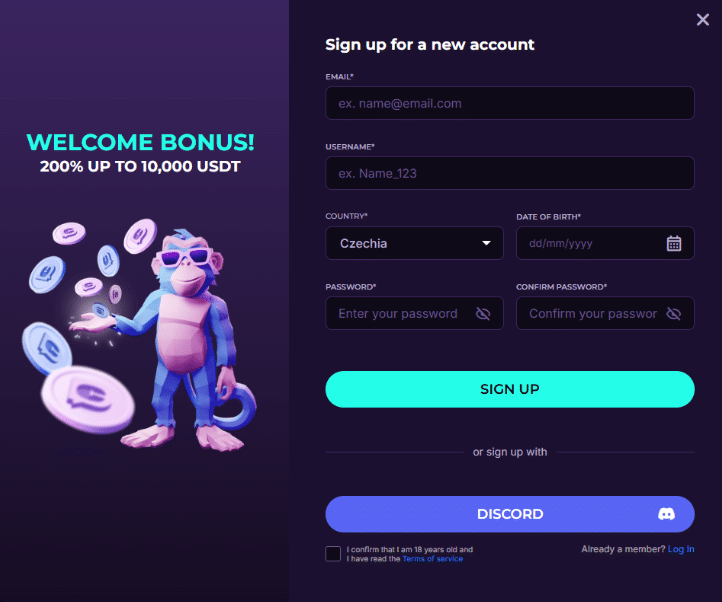The height and width of the screenshot is (602, 722).
Task: Focus the Confirm Password field
Action: 592,314
